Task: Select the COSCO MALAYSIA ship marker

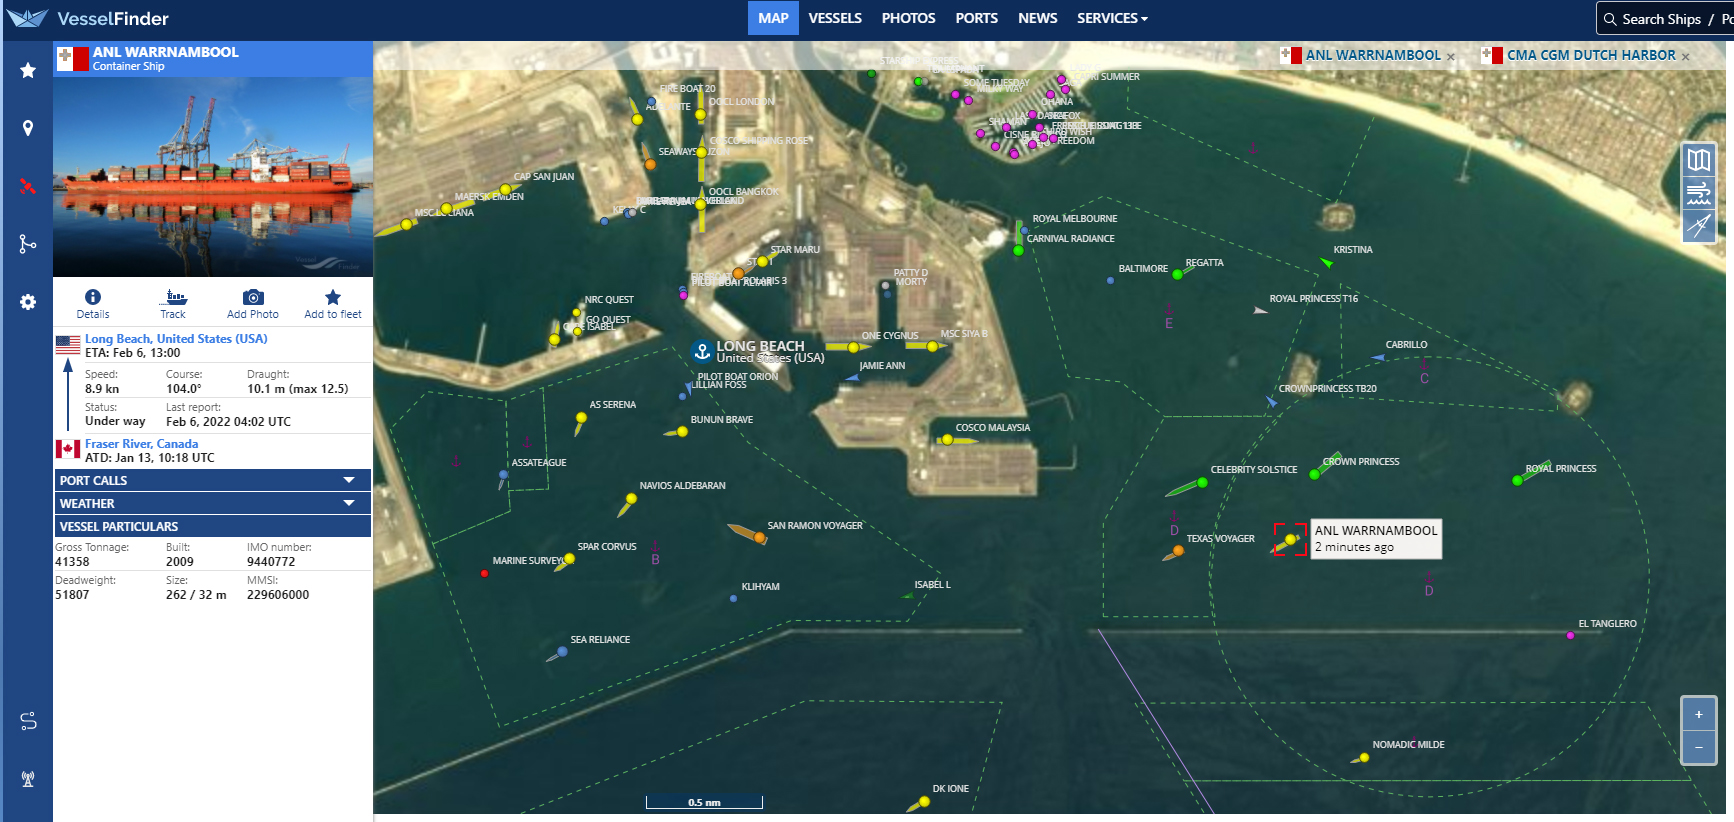Action: coord(950,440)
